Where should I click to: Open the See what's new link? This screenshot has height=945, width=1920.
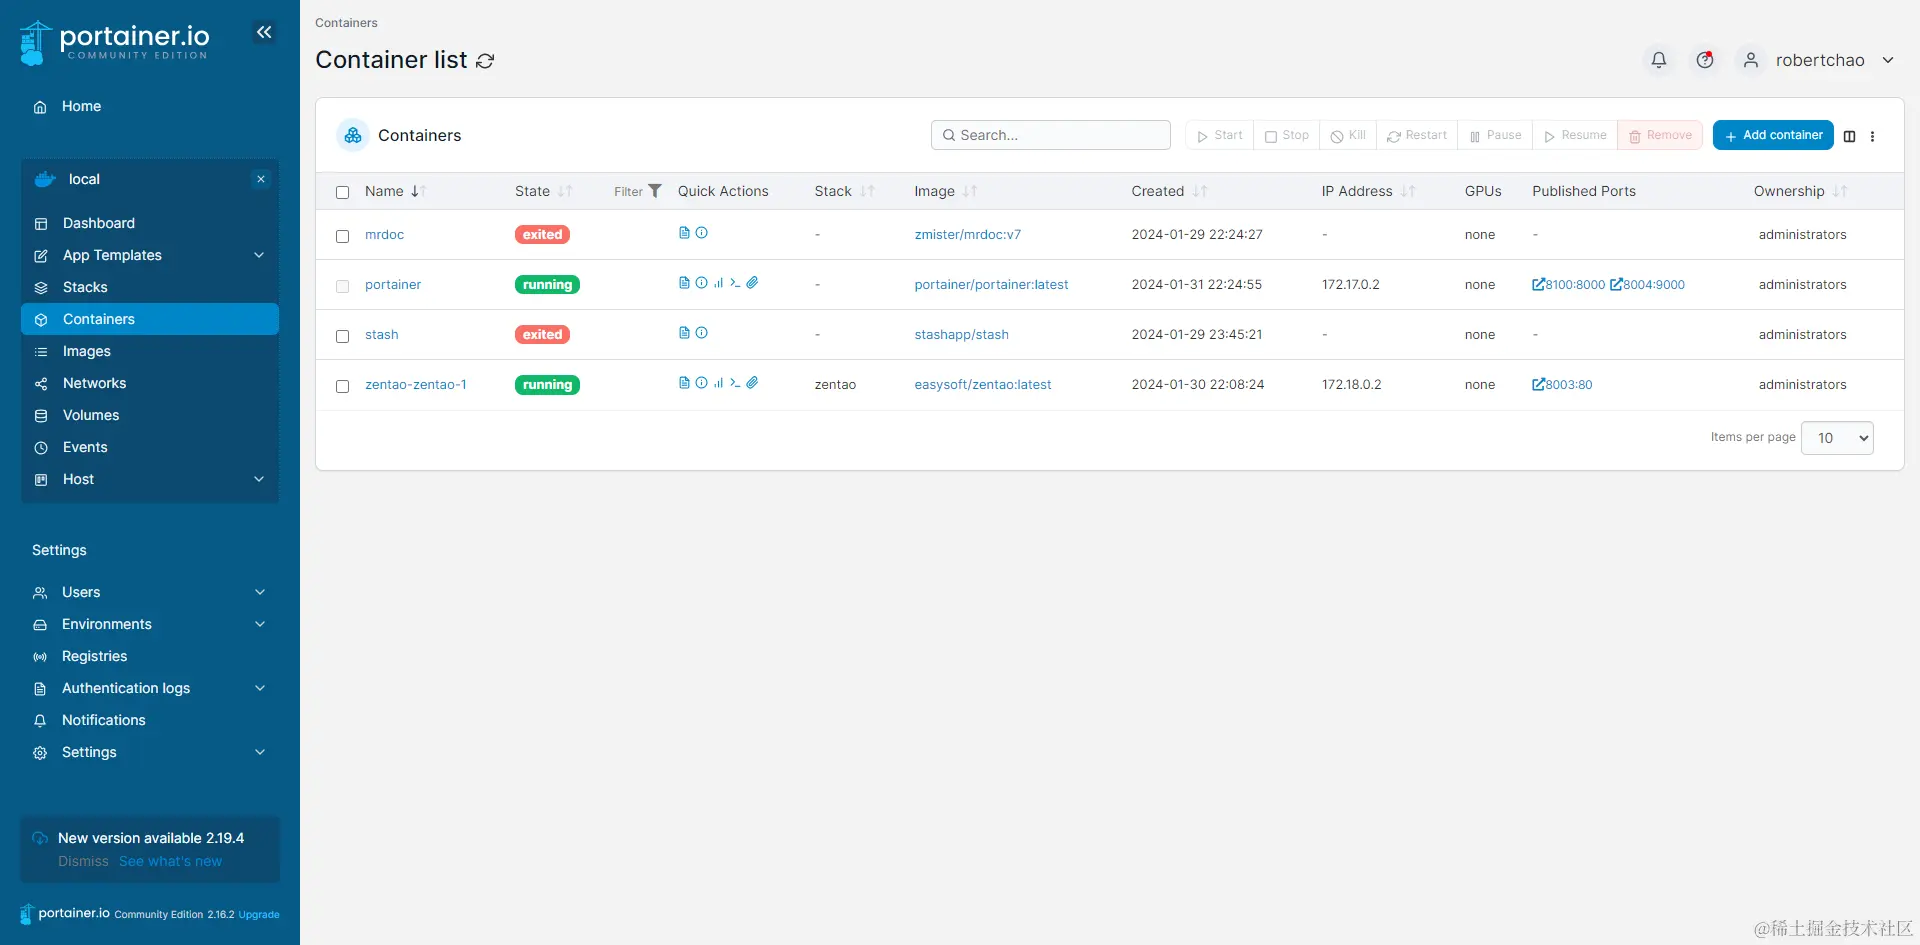pyautogui.click(x=170, y=861)
